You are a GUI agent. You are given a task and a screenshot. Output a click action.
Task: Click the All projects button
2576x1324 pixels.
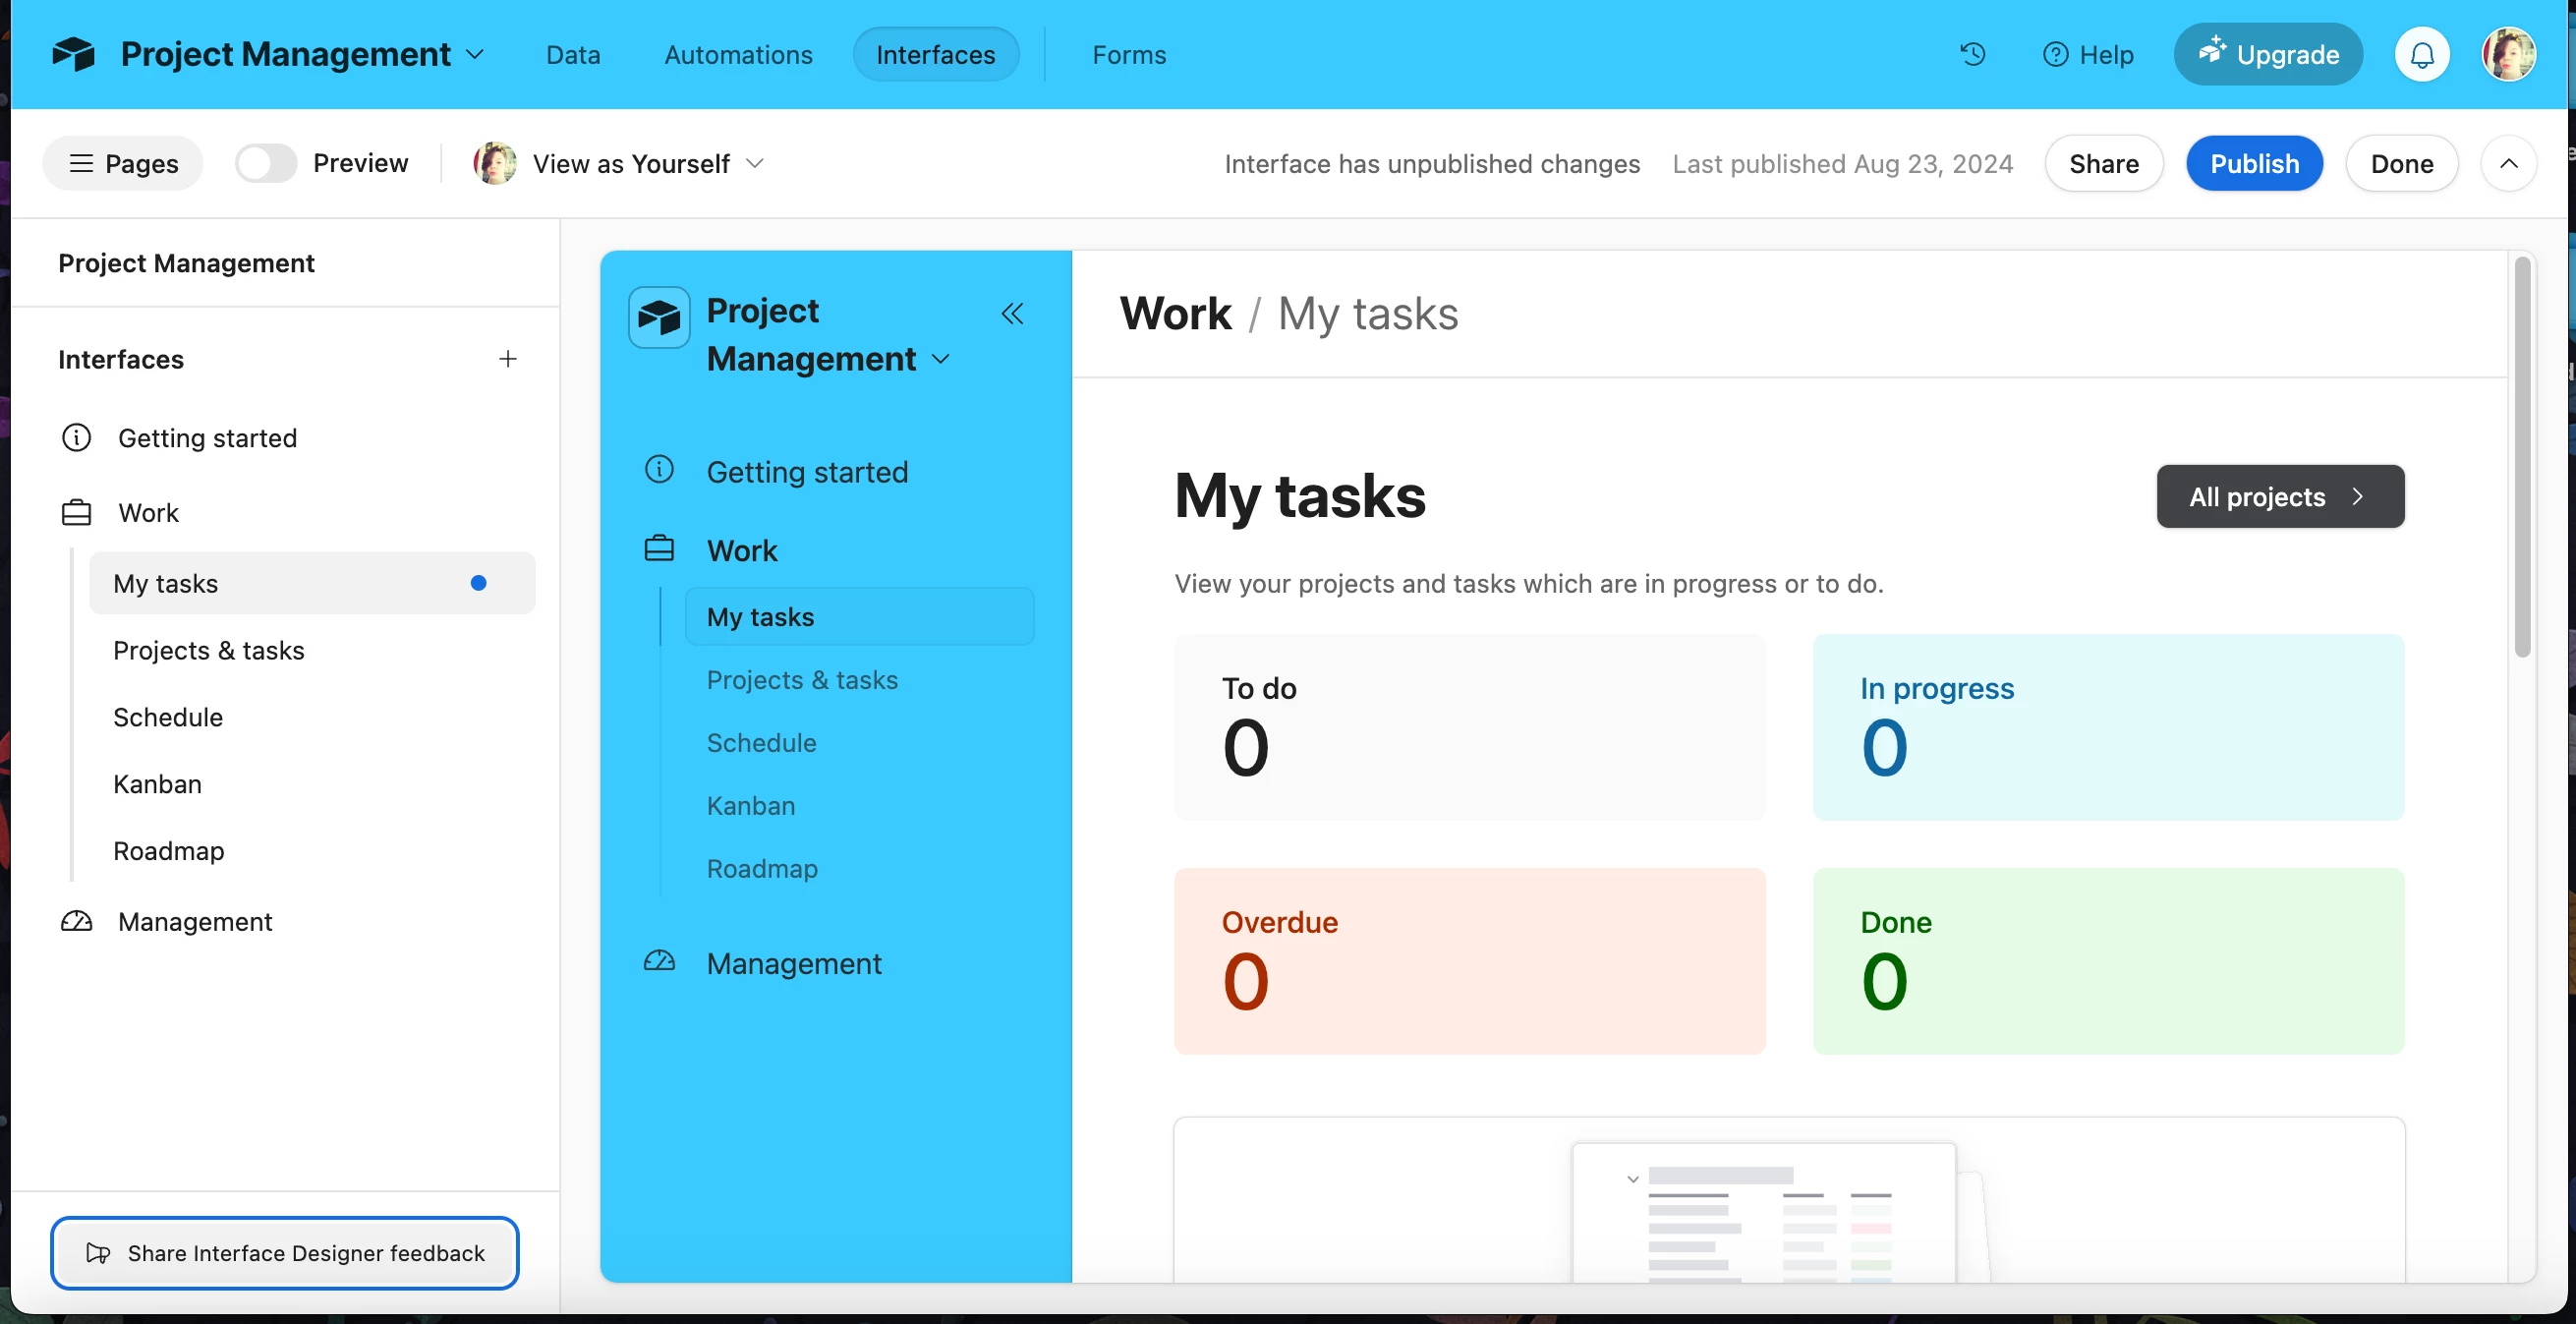[x=2279, y=496]
